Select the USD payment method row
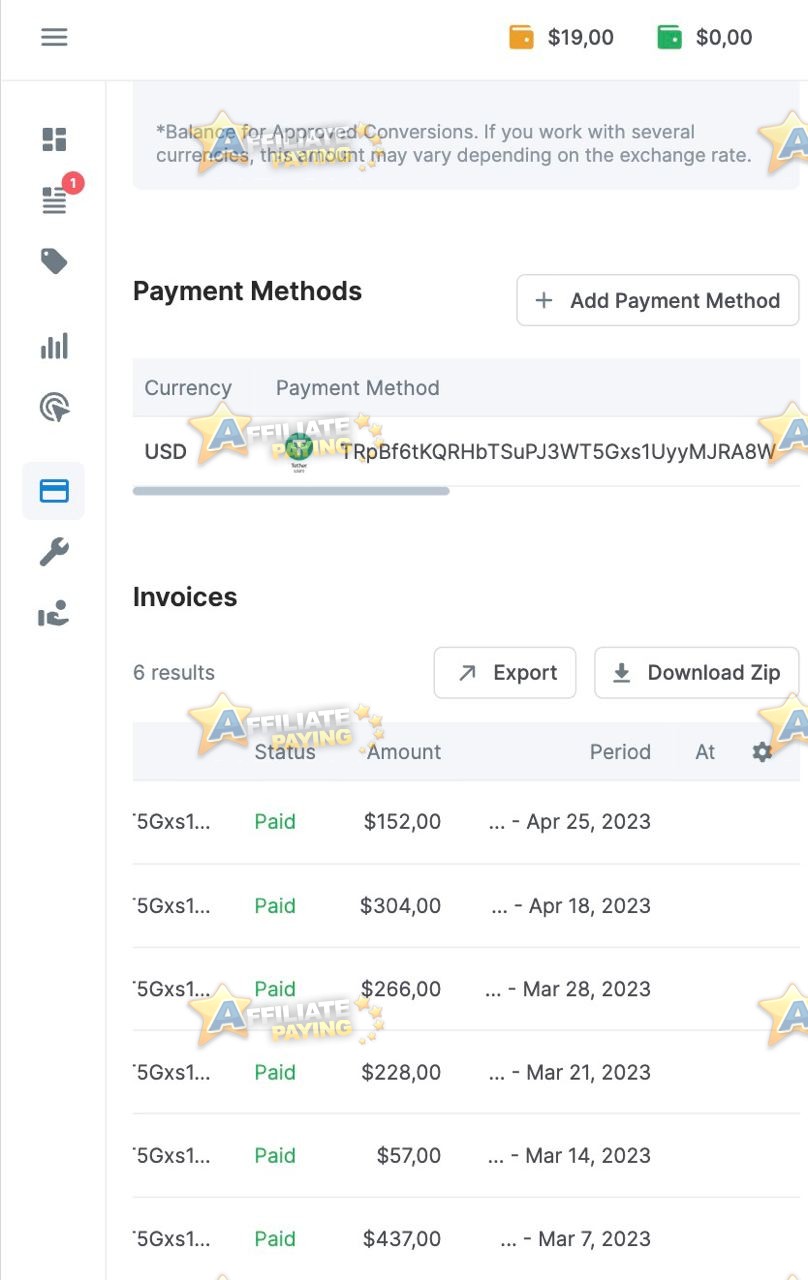This screenshot has width=808, height=1280. coord(165,451)
